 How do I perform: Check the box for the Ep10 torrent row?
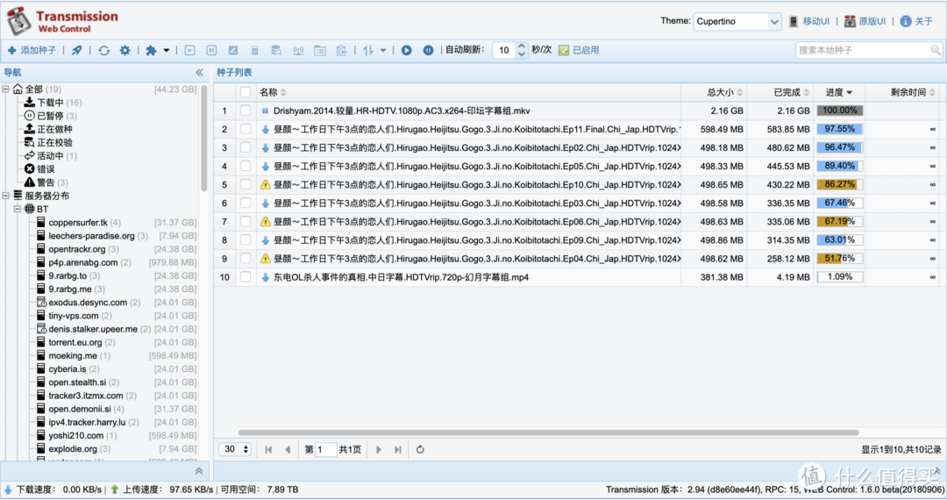pos(245,184)
